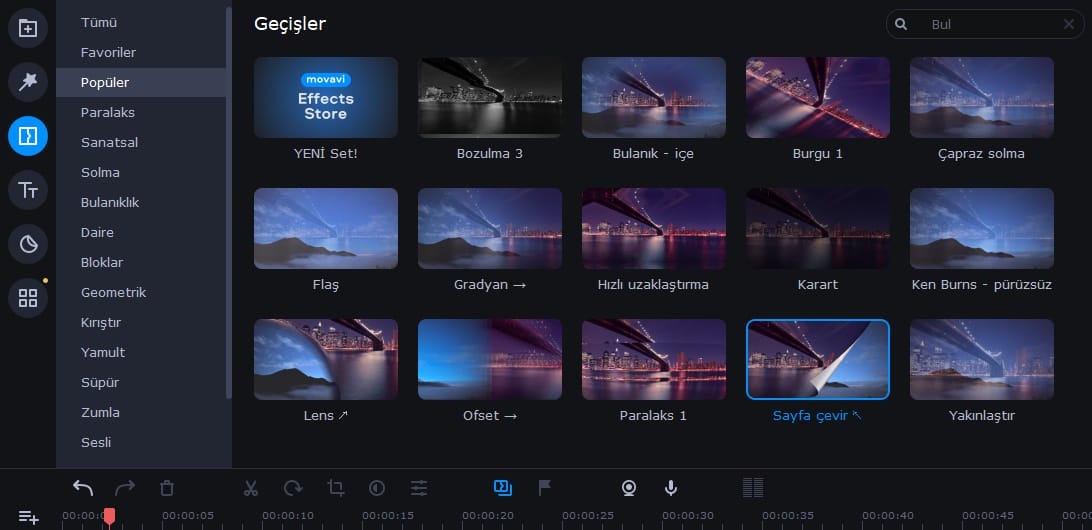Click the Geçişler panel heading
Viewport: 1092px width, 530px height.
point(290,24)
